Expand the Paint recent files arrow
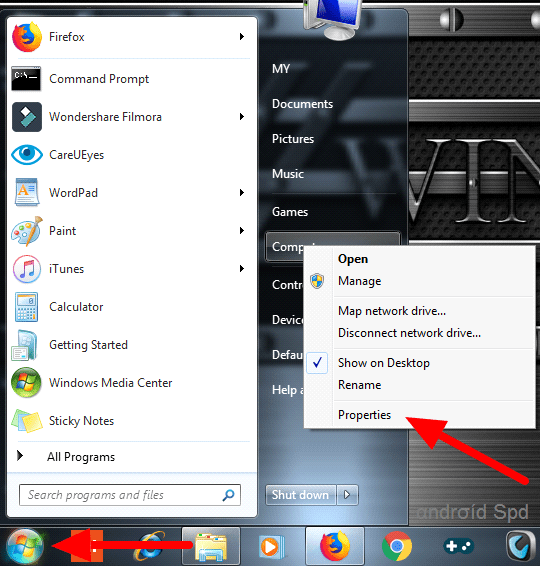This screenshot has height=566, width=540. (x=242, y=231)
